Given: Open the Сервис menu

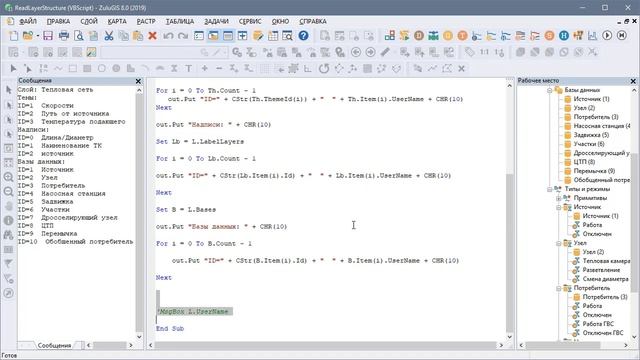Looking at the screenshot, I should 250,21.
